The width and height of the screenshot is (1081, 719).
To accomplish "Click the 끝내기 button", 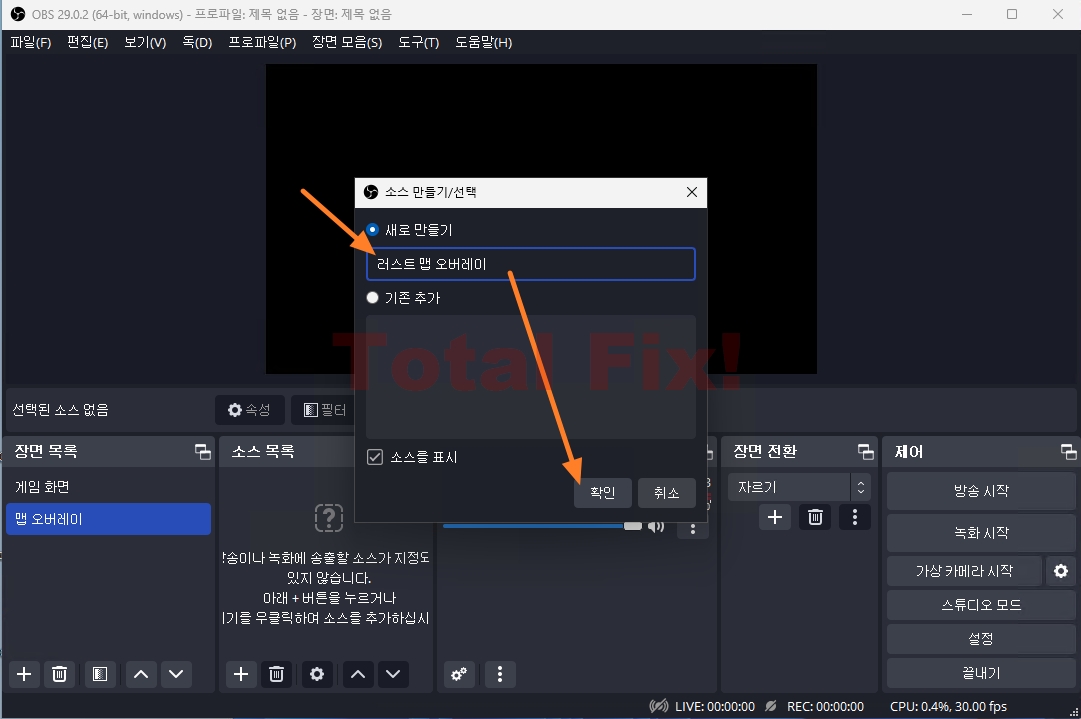I will 980,673.
